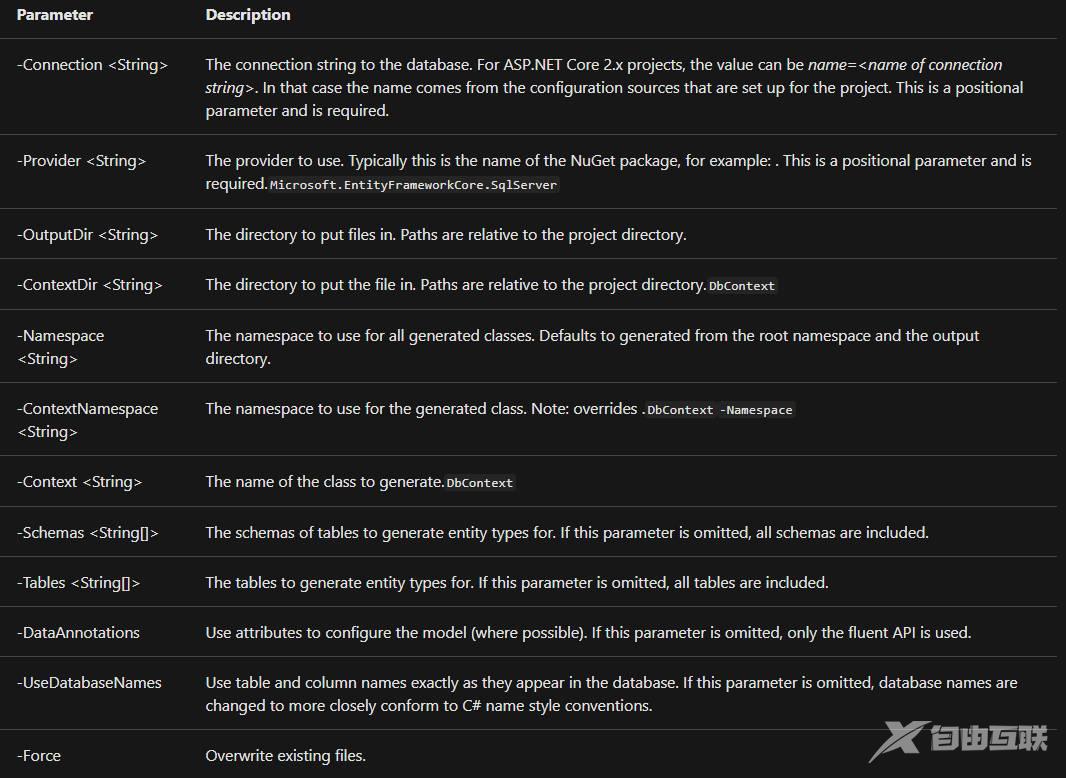Click the DbContext code in the ContextDir row
Image resolution: width=1066 pixels, height=778 pixels.
click(x=742, y=286)
